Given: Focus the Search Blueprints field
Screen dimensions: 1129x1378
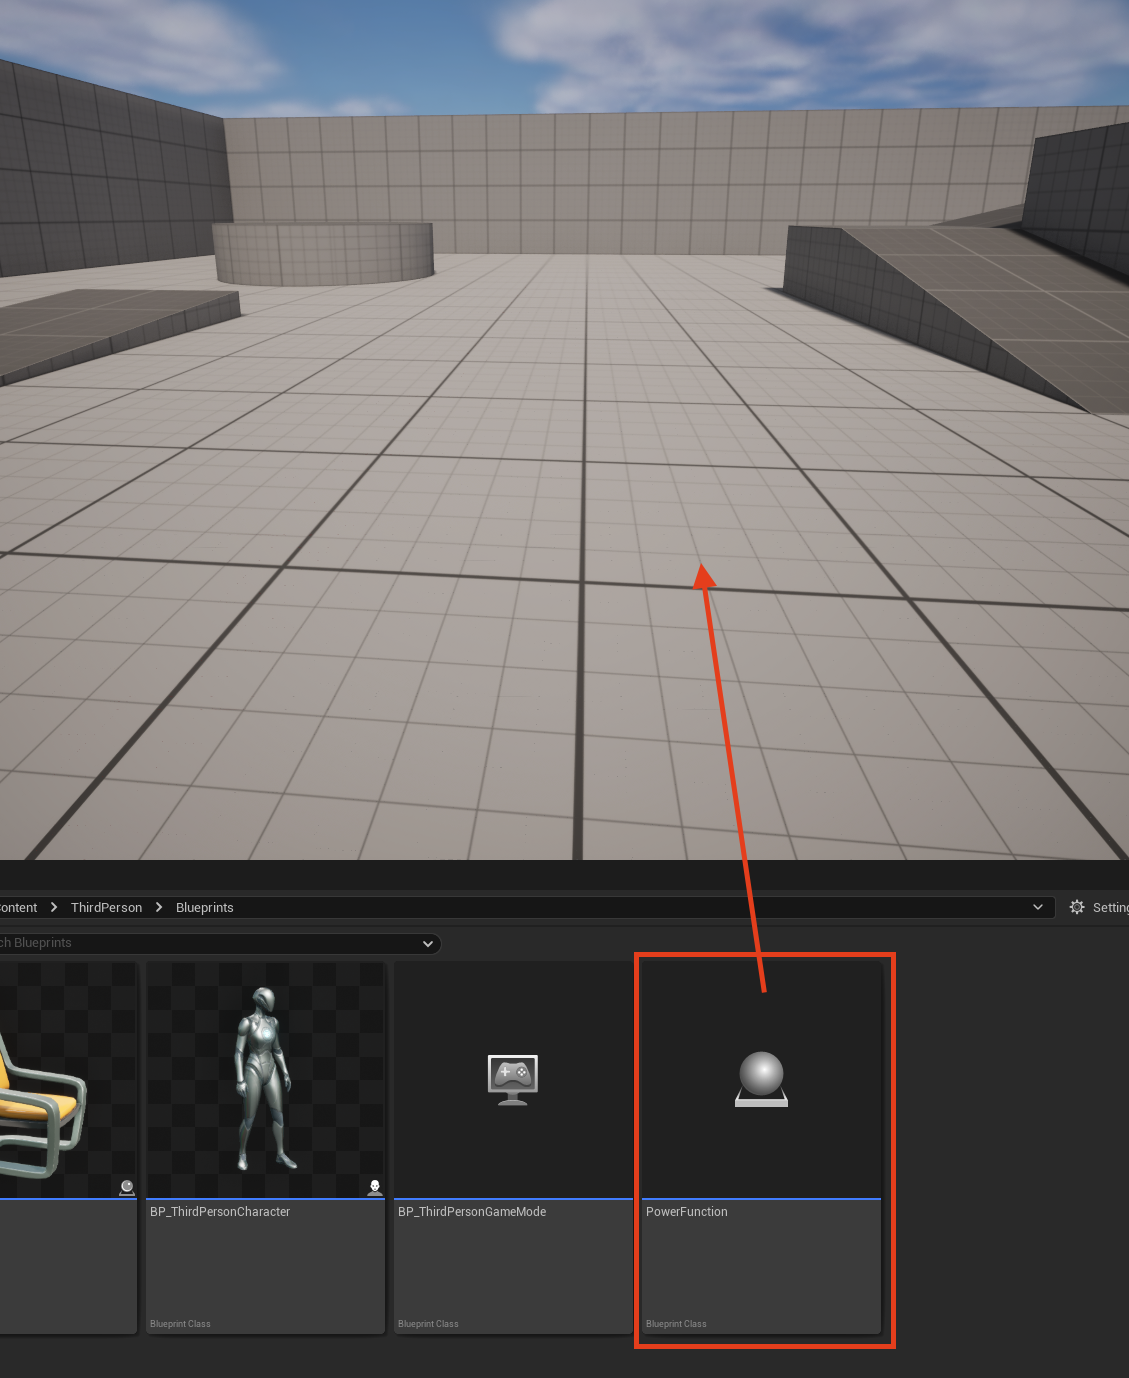Looking at the screenshot, I should [x=219, y=943].
